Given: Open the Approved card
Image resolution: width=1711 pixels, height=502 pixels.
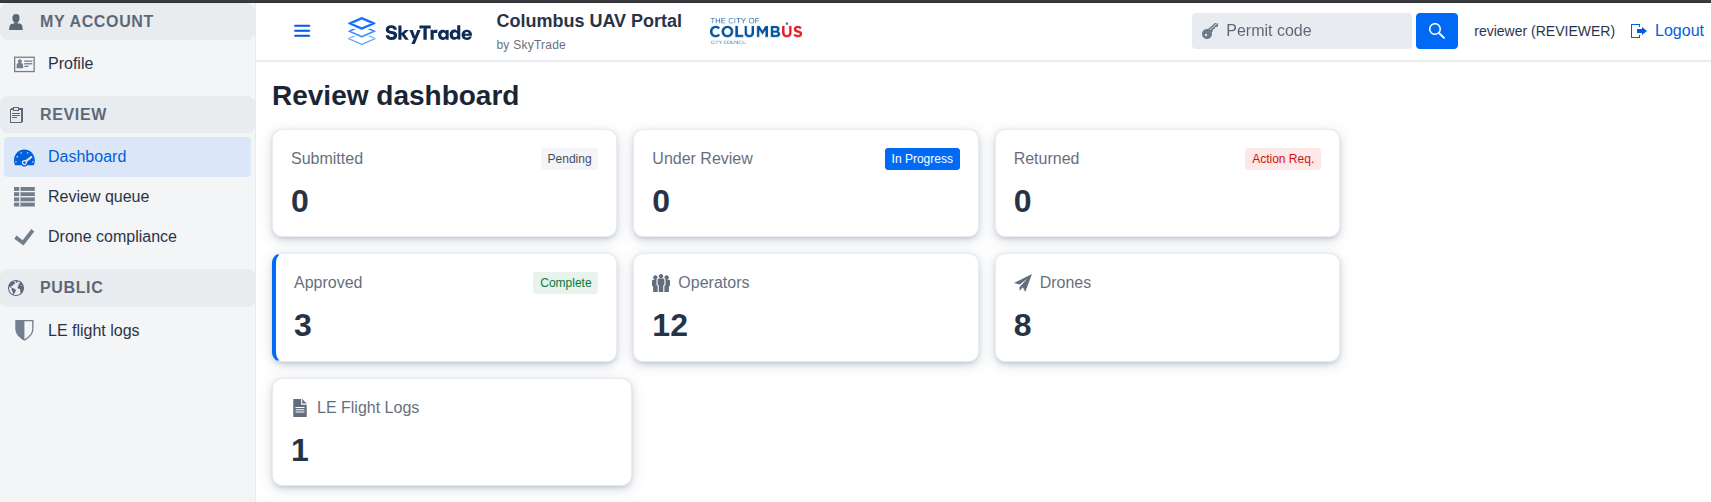Looking at the screenshot, I should point(445,308).
